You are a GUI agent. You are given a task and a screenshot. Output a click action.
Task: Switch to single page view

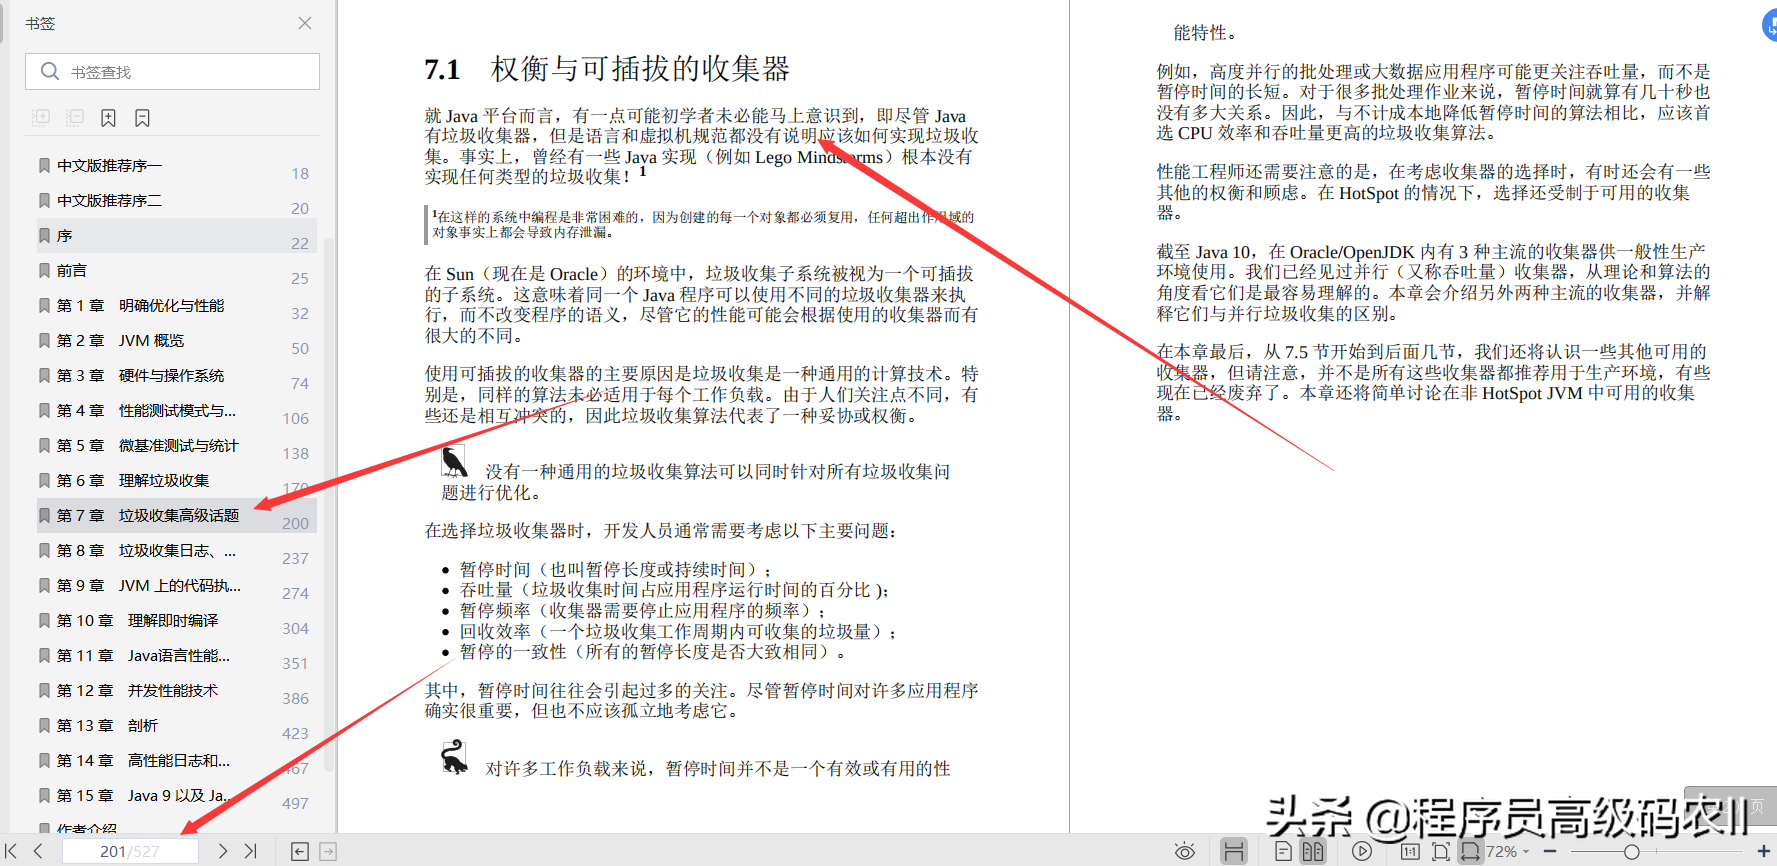tap(1284, 851)
